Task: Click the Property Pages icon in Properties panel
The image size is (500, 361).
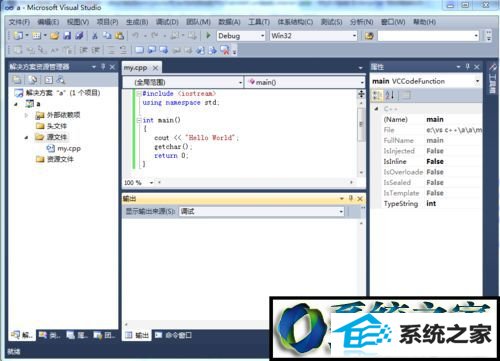Action: tap(406, 96)
